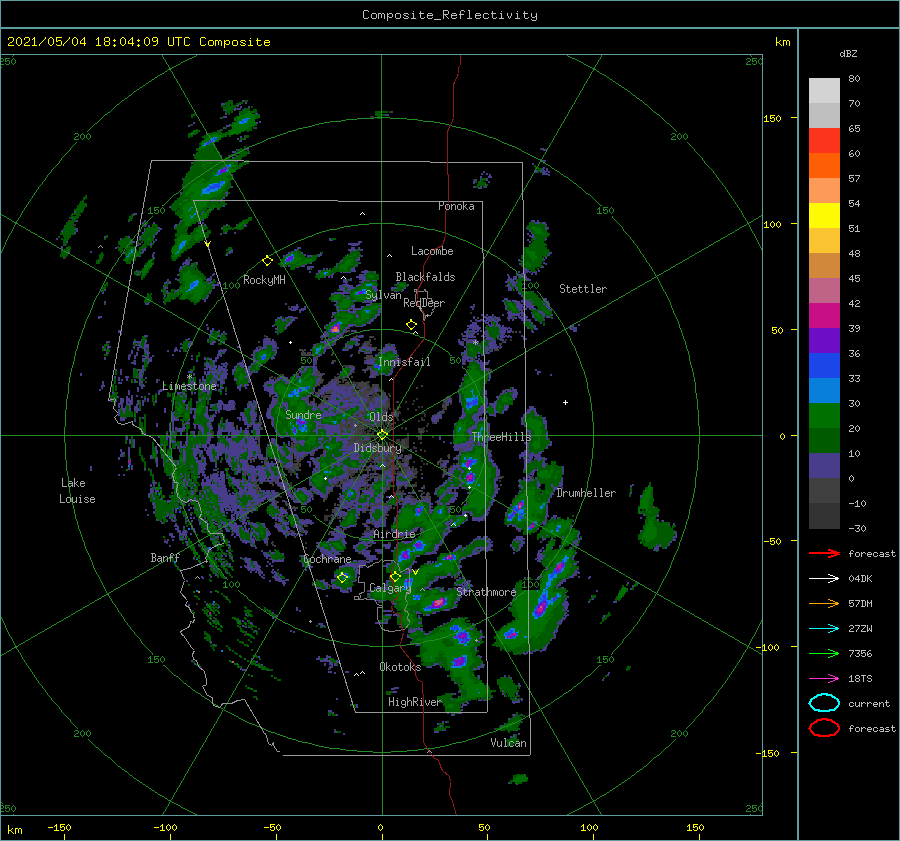Screen dimensions: 900x841
Task: Click the white plus marker east of ThreeHills
Action: click(565, 402)
